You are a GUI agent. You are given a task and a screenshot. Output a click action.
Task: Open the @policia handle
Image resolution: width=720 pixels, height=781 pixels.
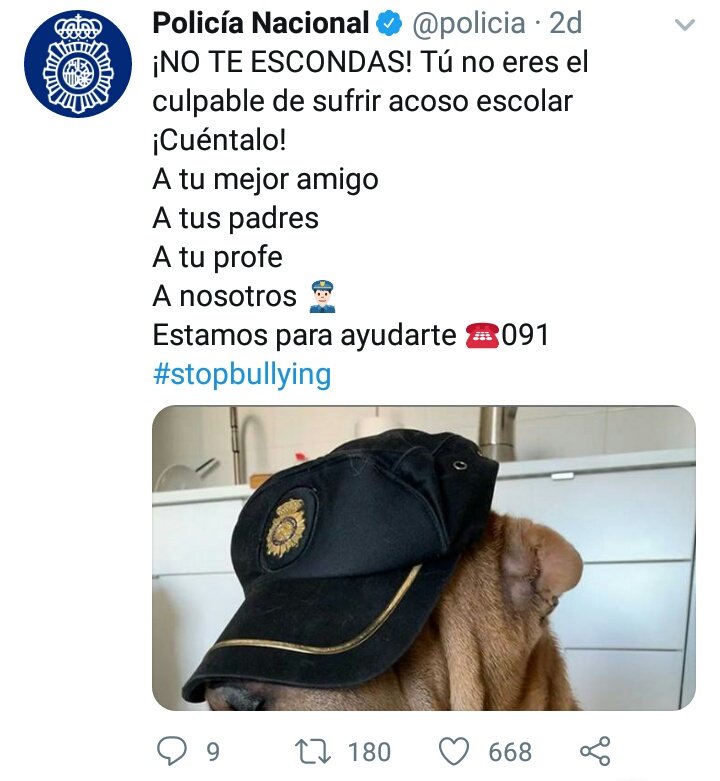click(x=469, y=23)
